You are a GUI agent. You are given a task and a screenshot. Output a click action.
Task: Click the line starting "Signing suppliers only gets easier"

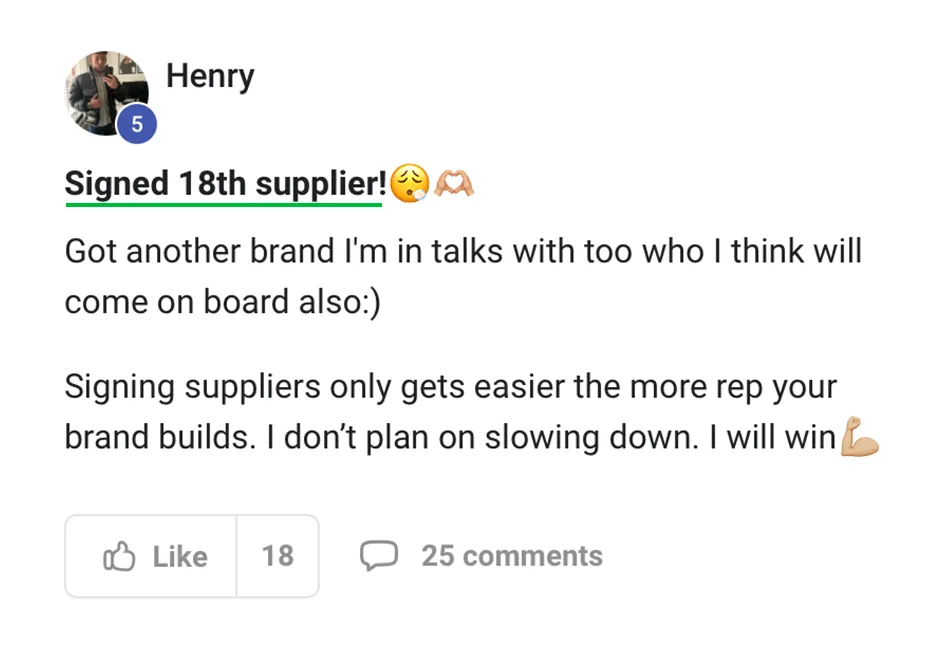(450, 386)
